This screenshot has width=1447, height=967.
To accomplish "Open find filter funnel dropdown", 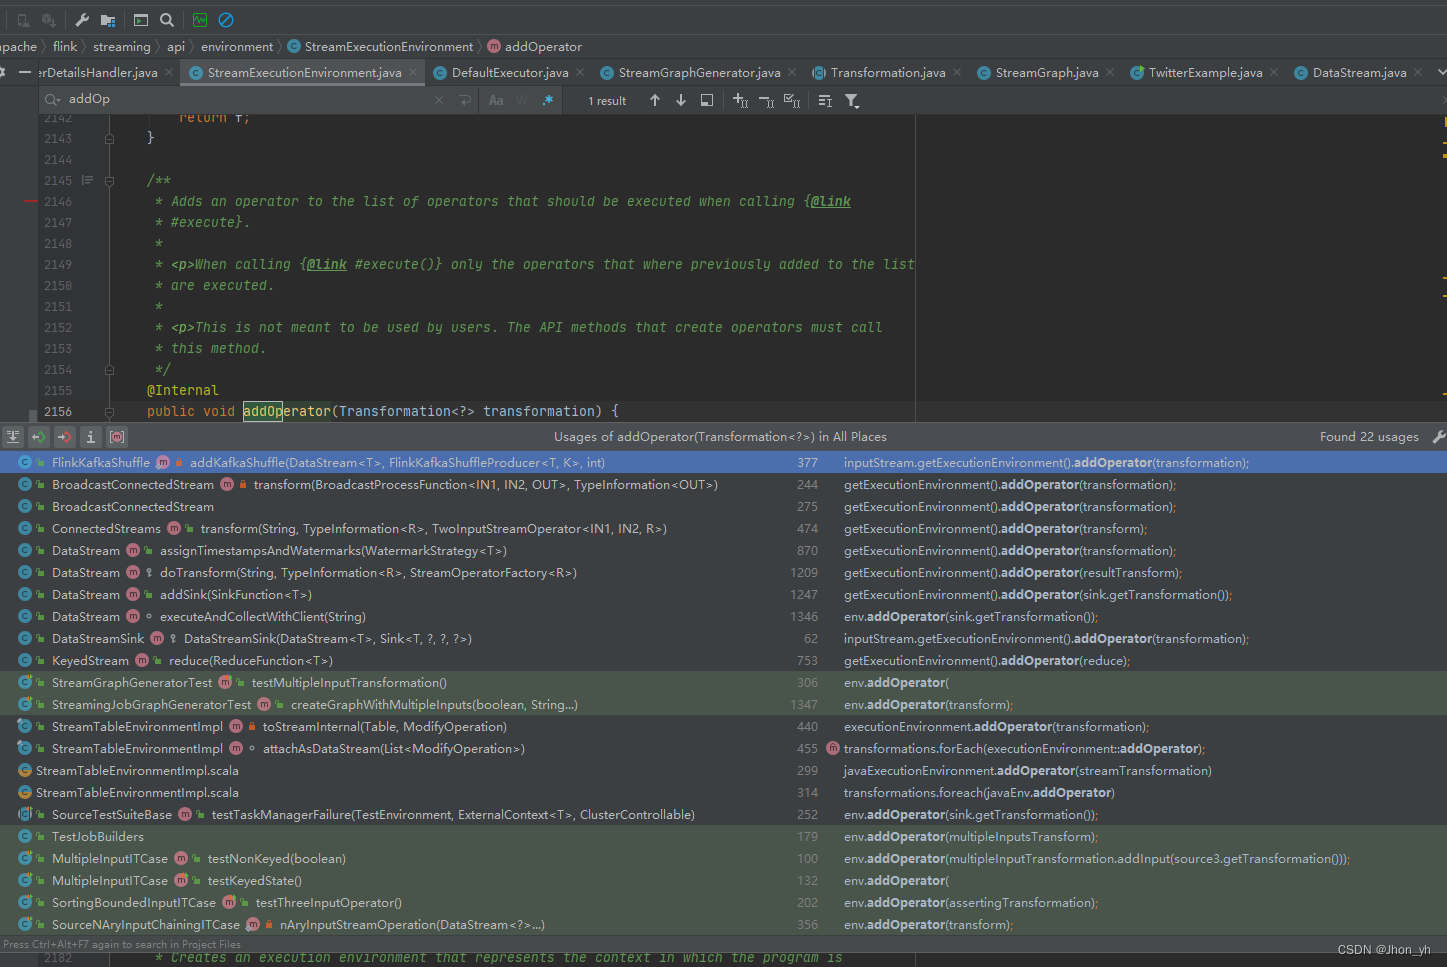I will click(x=852, y=100).
